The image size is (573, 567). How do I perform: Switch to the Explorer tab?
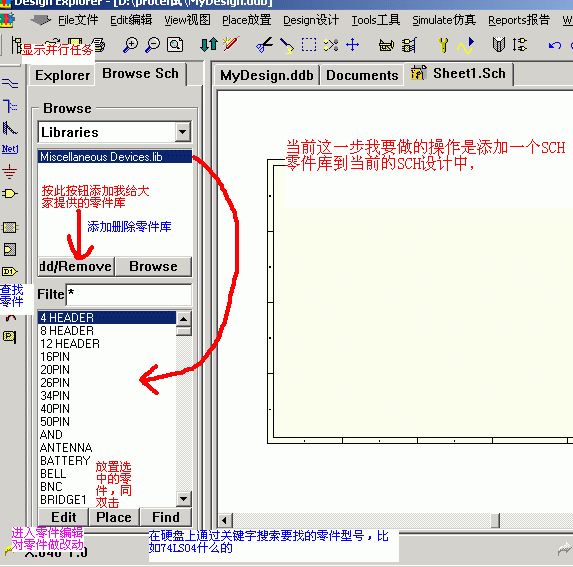(x=62, y=75)
